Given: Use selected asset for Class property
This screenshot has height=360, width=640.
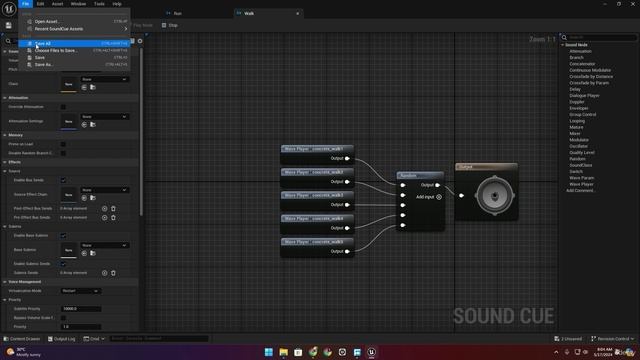Looking at the screenshot, I should click(x=84, y=87).
